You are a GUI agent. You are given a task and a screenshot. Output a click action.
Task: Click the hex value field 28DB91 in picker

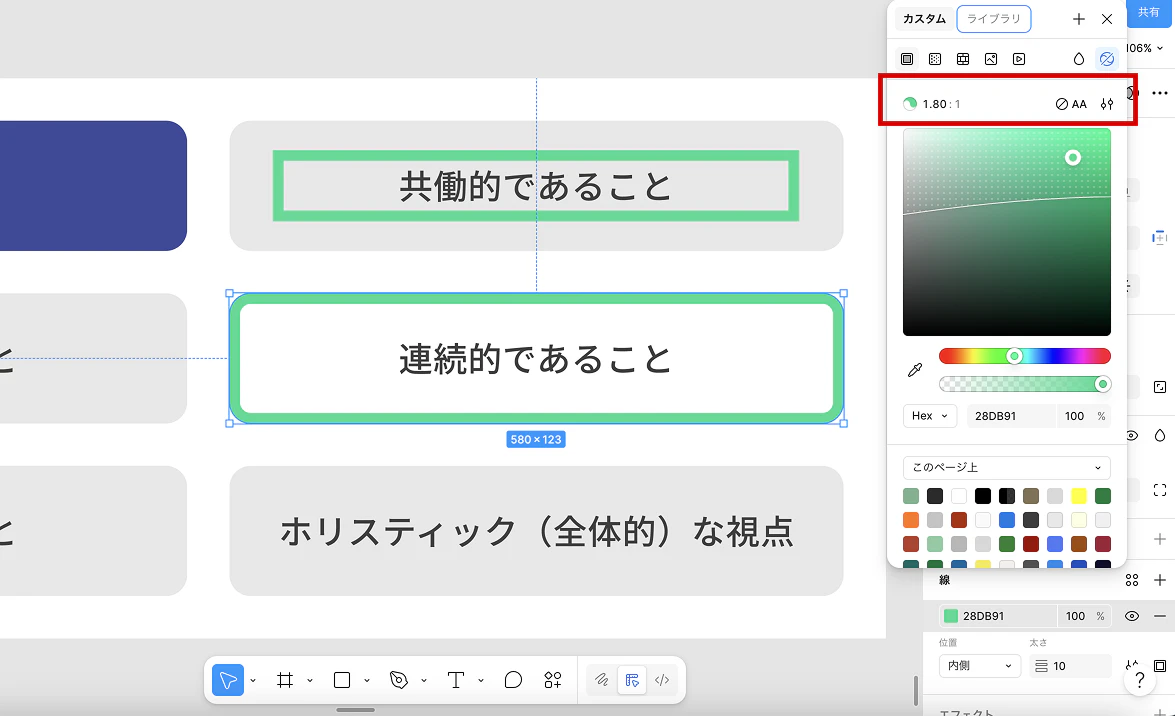pyautogui.click(x=1010, y=416)
